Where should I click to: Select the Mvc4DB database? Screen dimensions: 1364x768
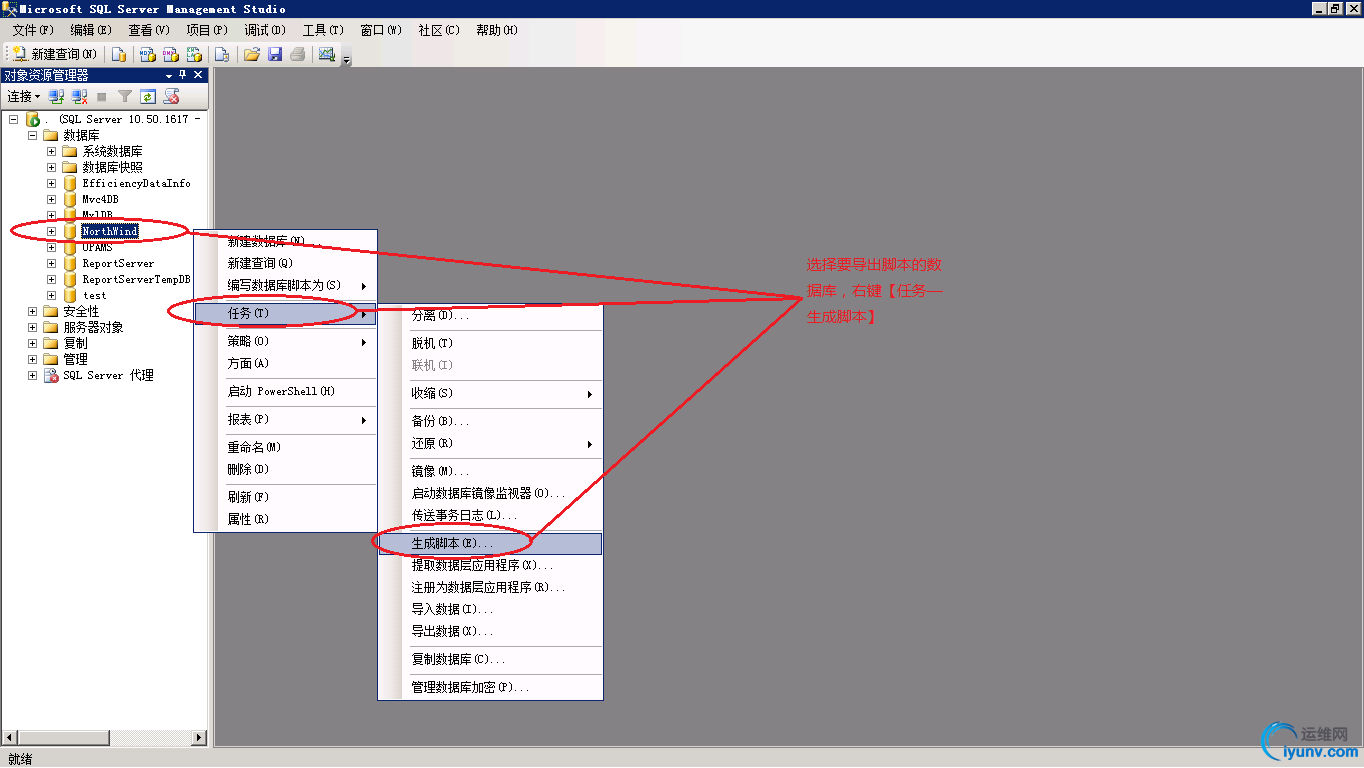click(100, 199)
